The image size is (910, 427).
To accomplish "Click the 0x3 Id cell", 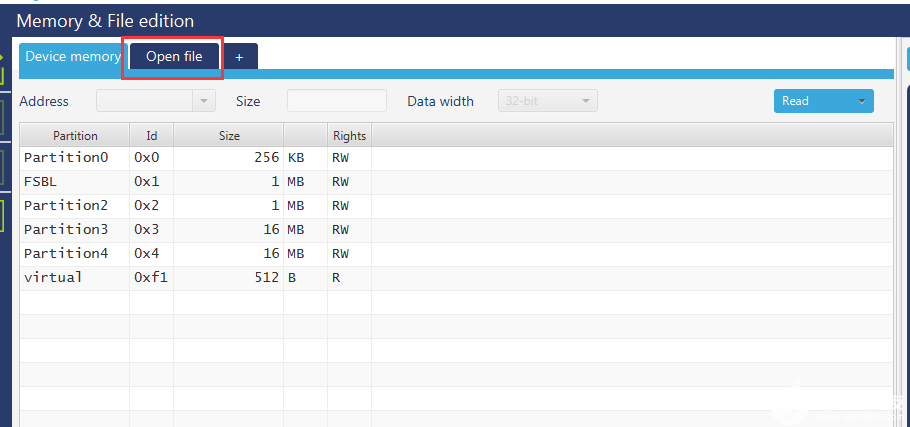I will tap(151, 230).
